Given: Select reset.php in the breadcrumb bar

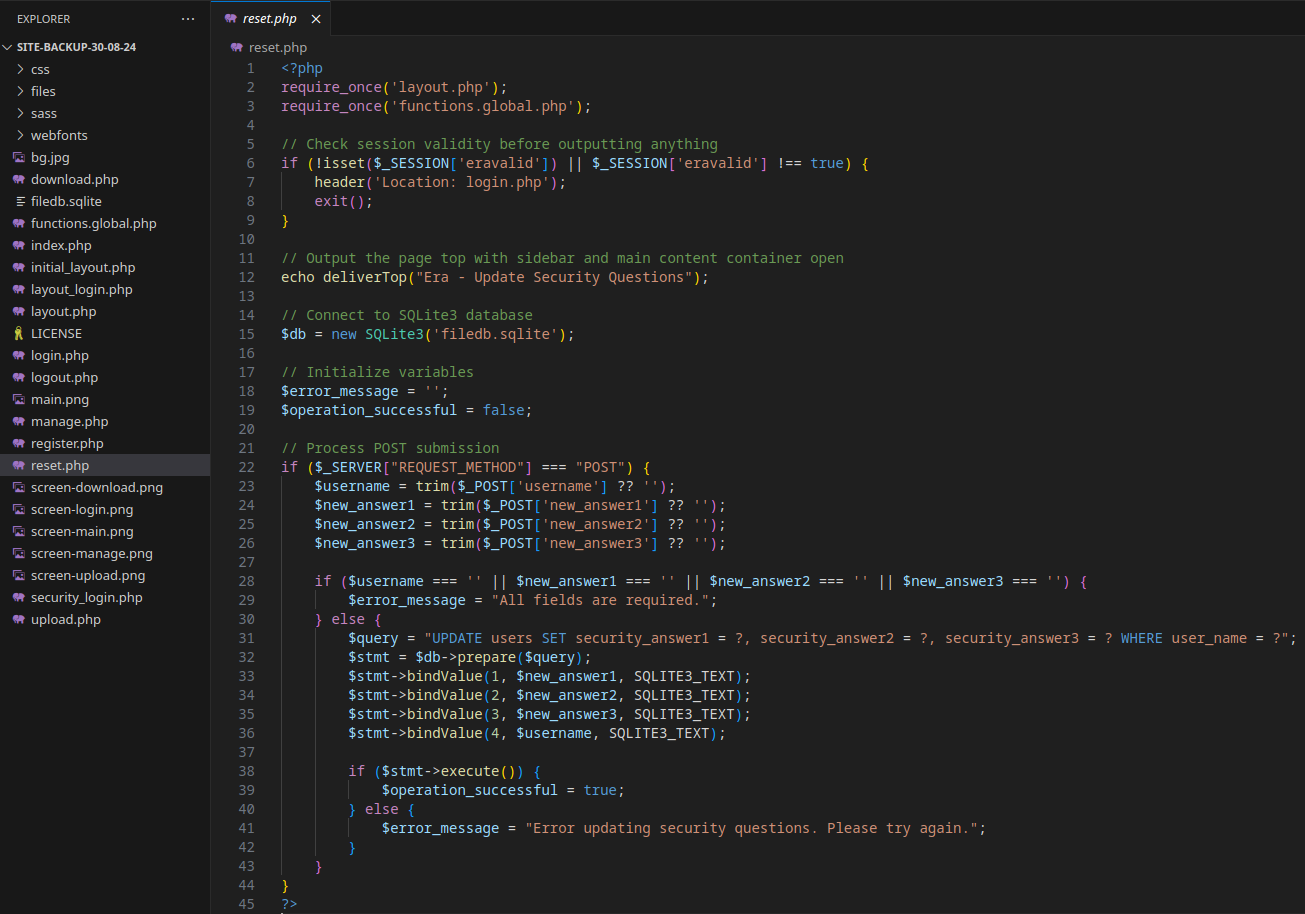Looking at the screenshot, I should tap(277, 47).
